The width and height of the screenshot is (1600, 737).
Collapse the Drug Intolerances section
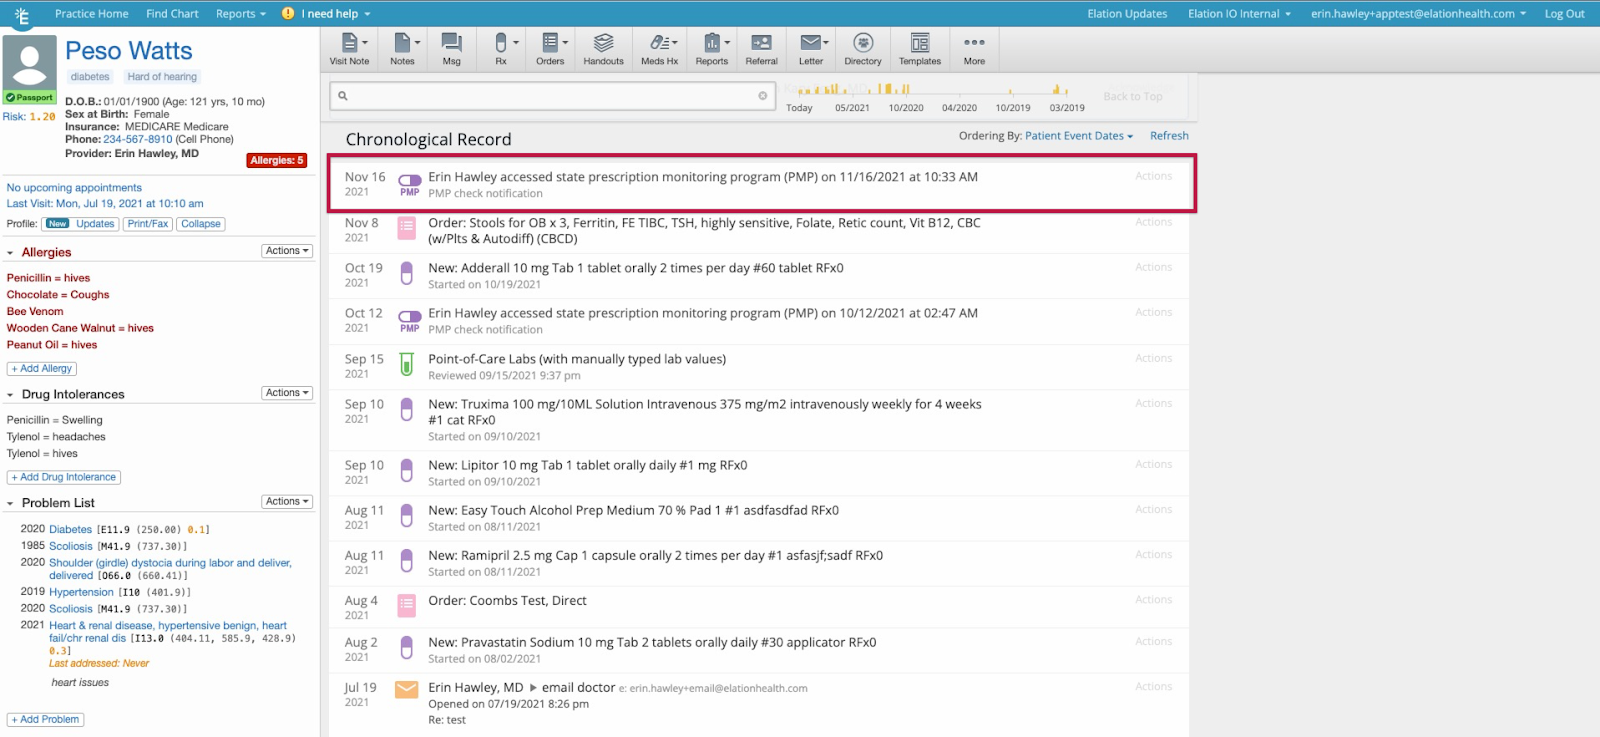coord(10,395)
